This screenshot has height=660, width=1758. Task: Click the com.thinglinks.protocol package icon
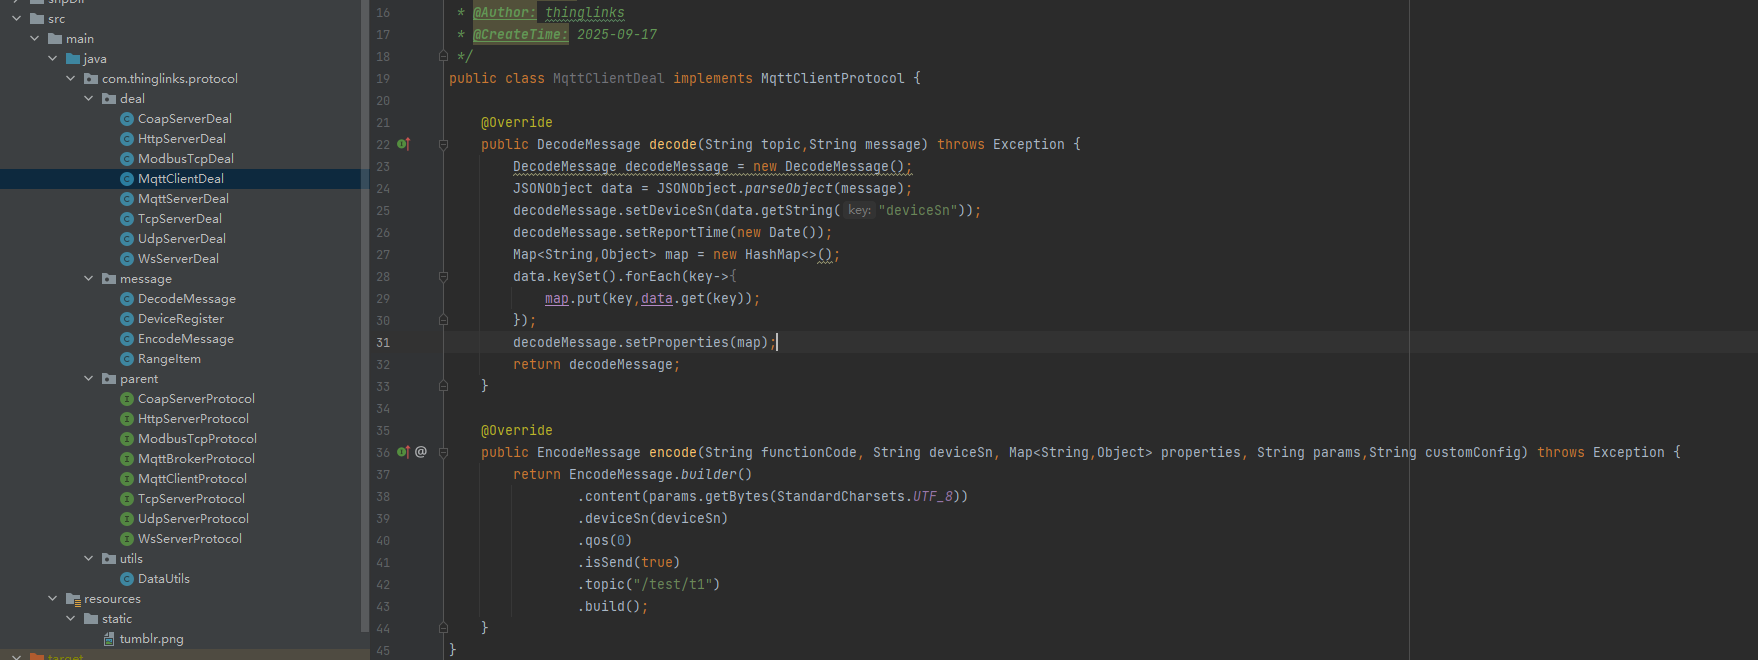(x=91, y=79)
